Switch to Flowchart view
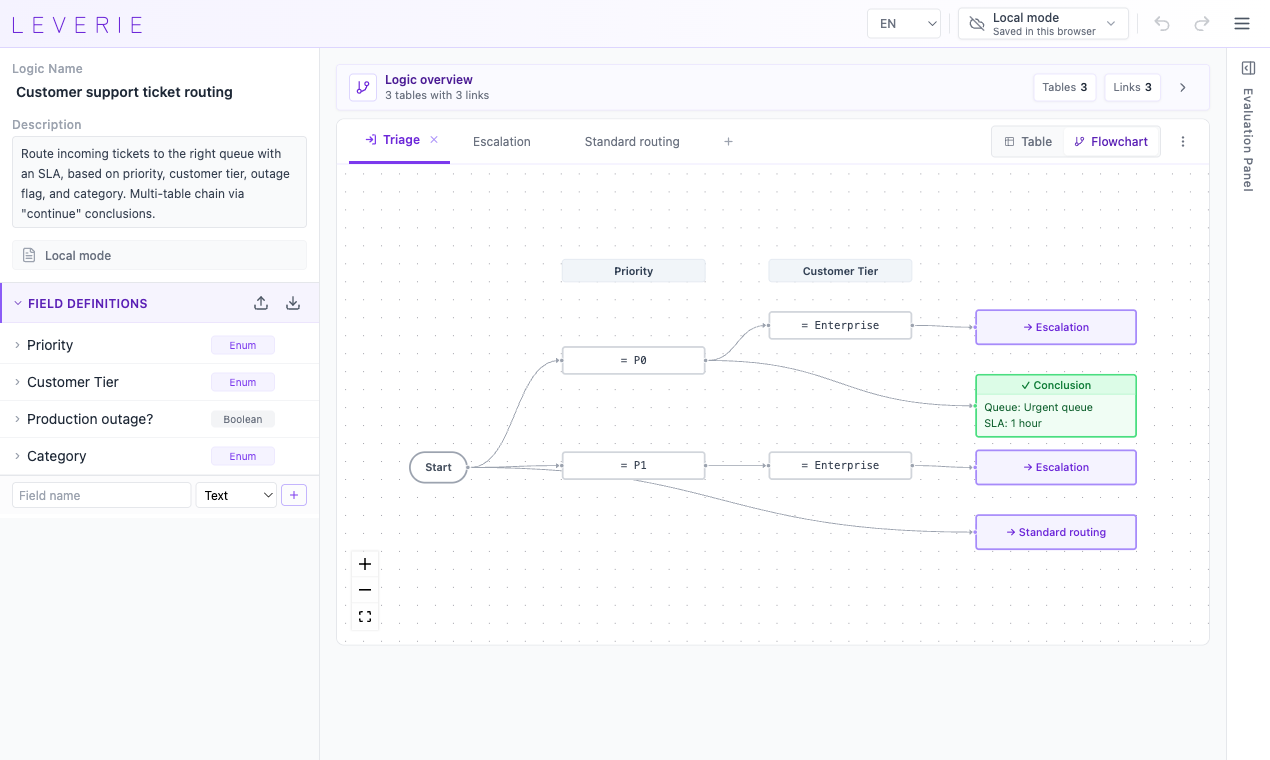 tap(1111, 142)
